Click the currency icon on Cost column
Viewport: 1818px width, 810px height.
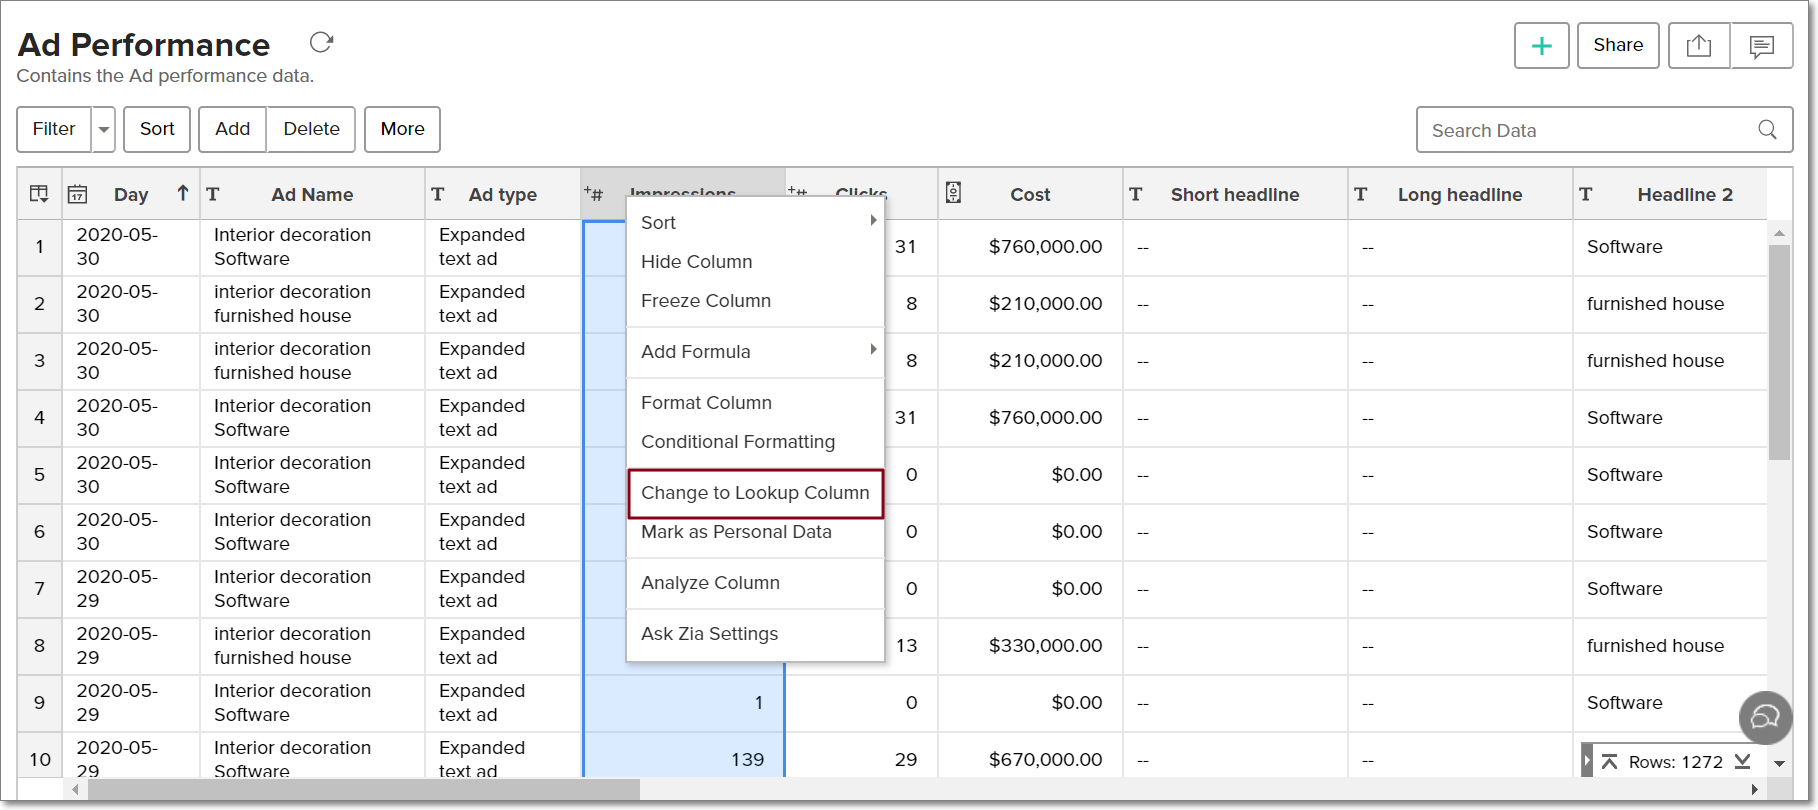coord(953,193)
